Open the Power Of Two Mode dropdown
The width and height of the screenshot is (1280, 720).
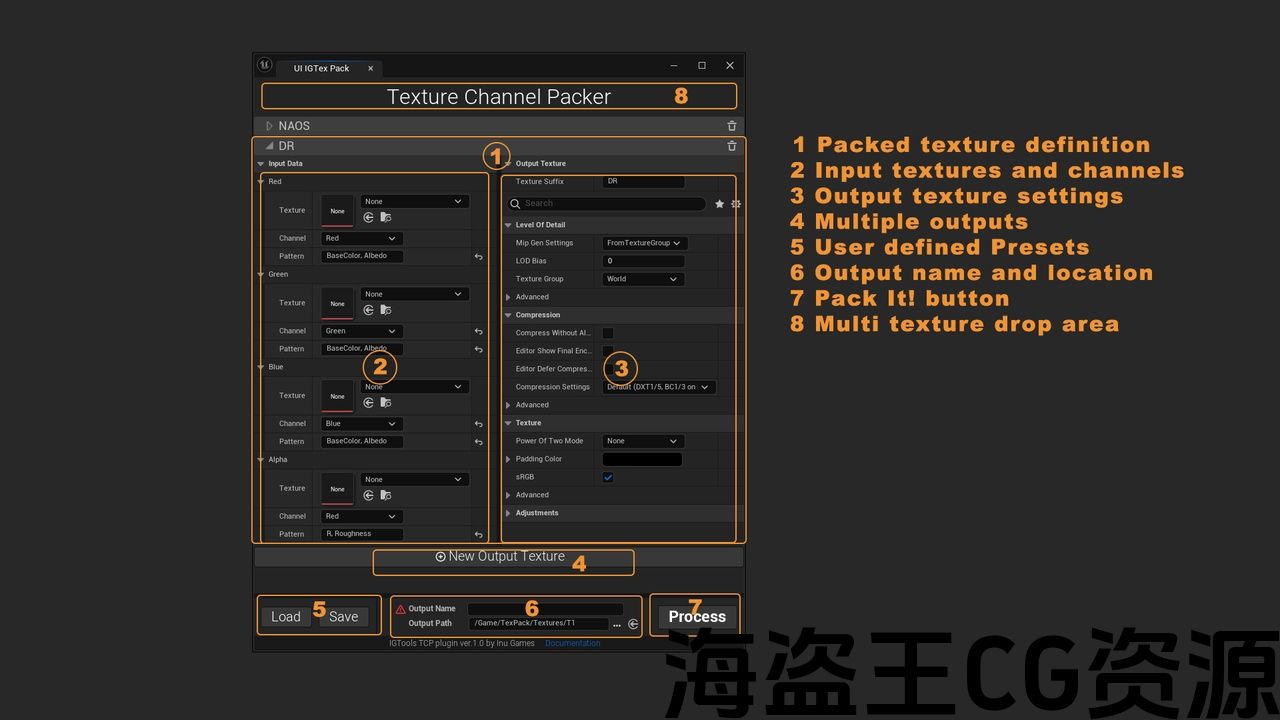644,441
